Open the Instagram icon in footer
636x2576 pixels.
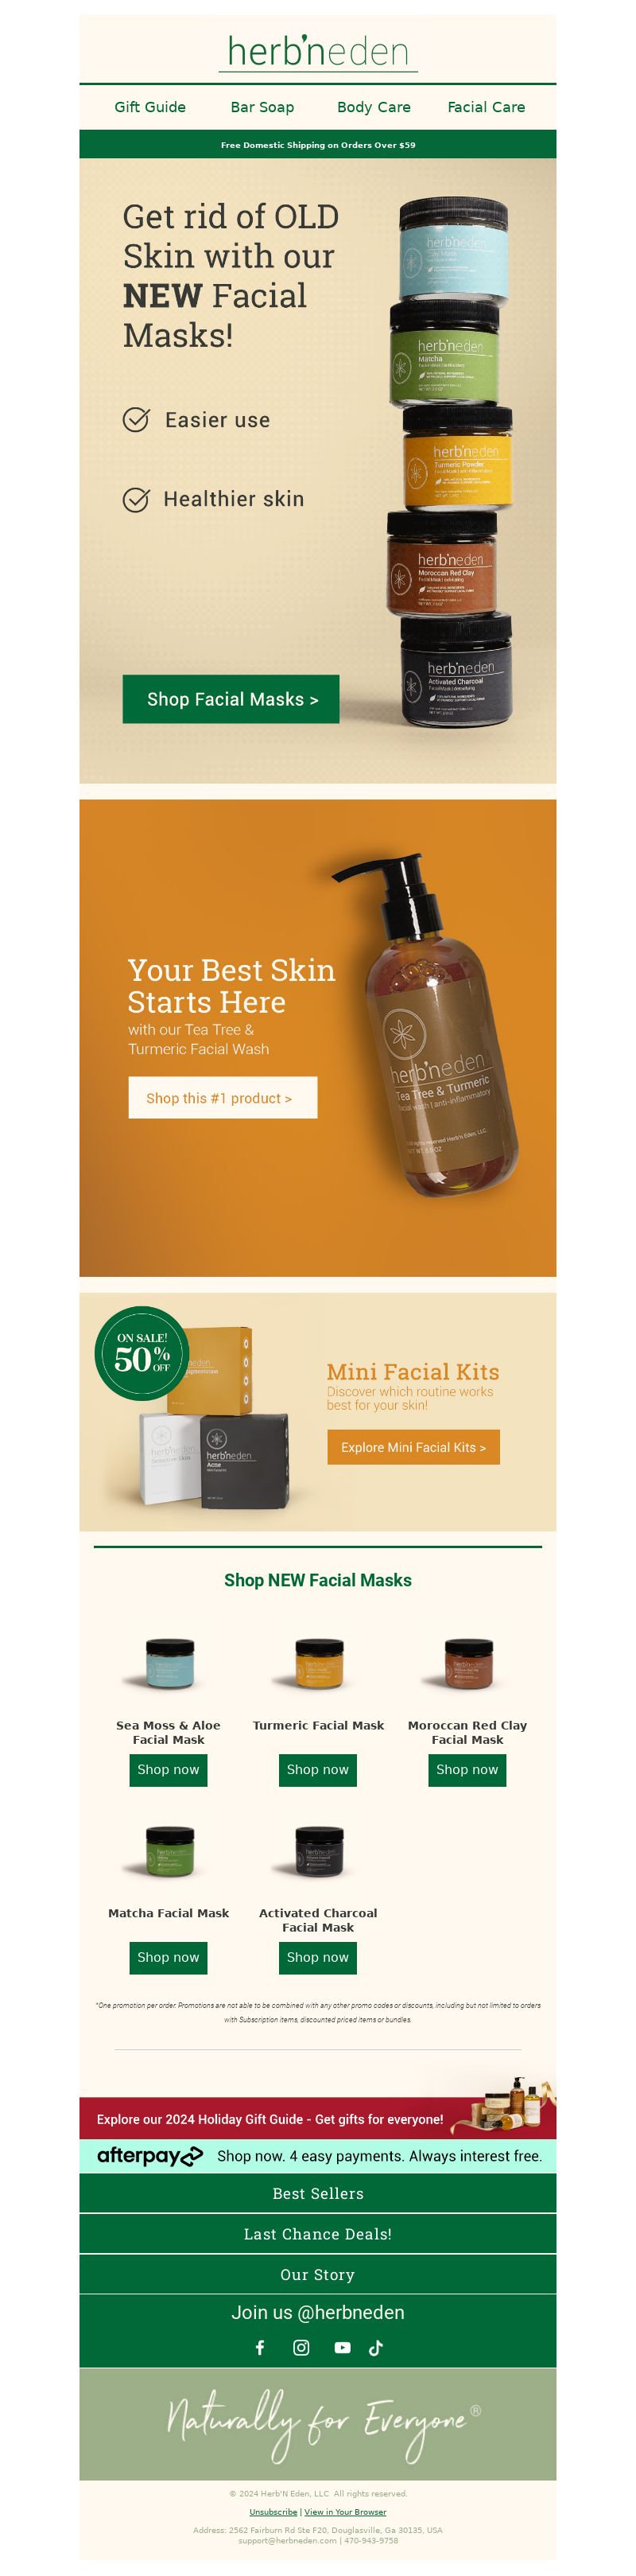pos(301,2347)
